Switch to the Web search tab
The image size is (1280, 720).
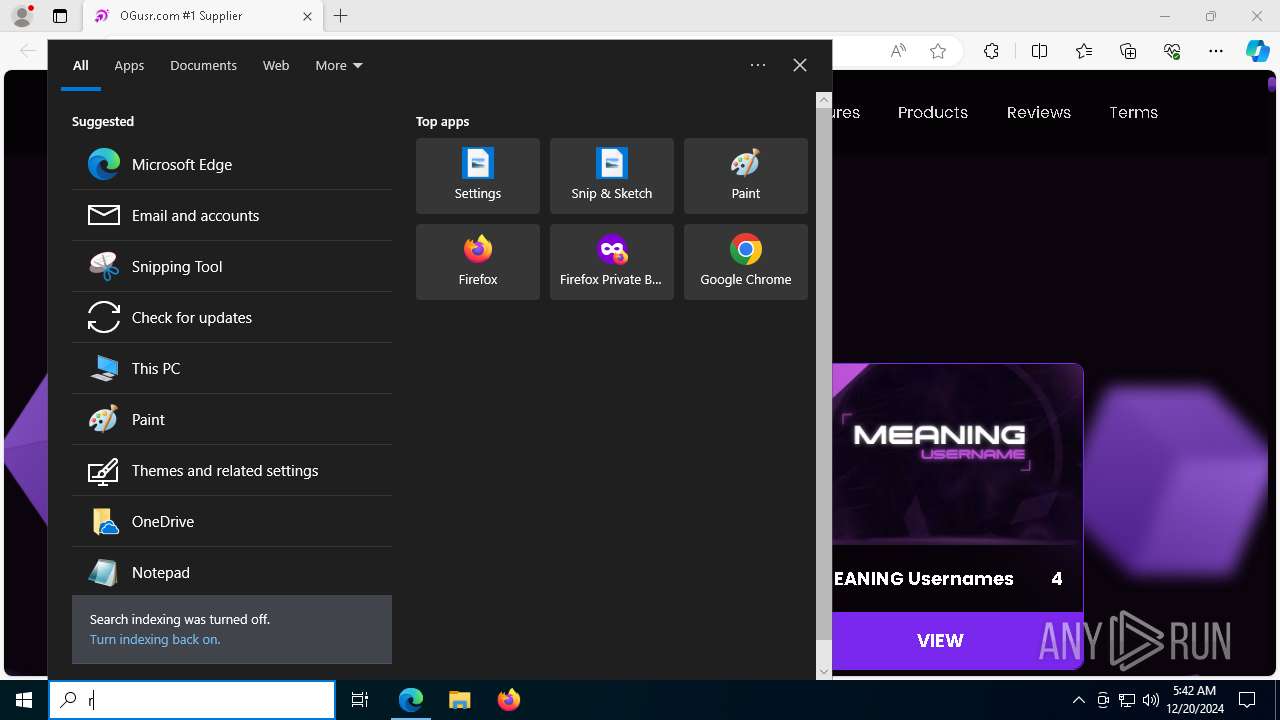[276, 65]
